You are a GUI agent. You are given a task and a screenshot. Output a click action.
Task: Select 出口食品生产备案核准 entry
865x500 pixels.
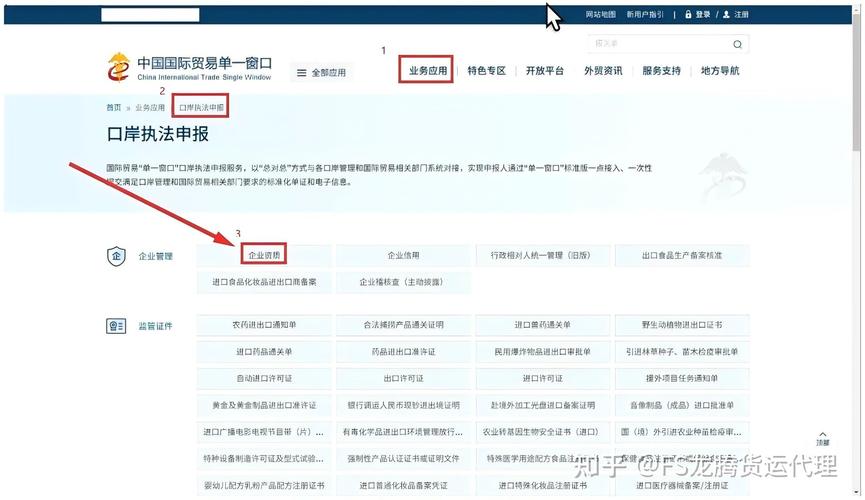click(x=681, y=256)
